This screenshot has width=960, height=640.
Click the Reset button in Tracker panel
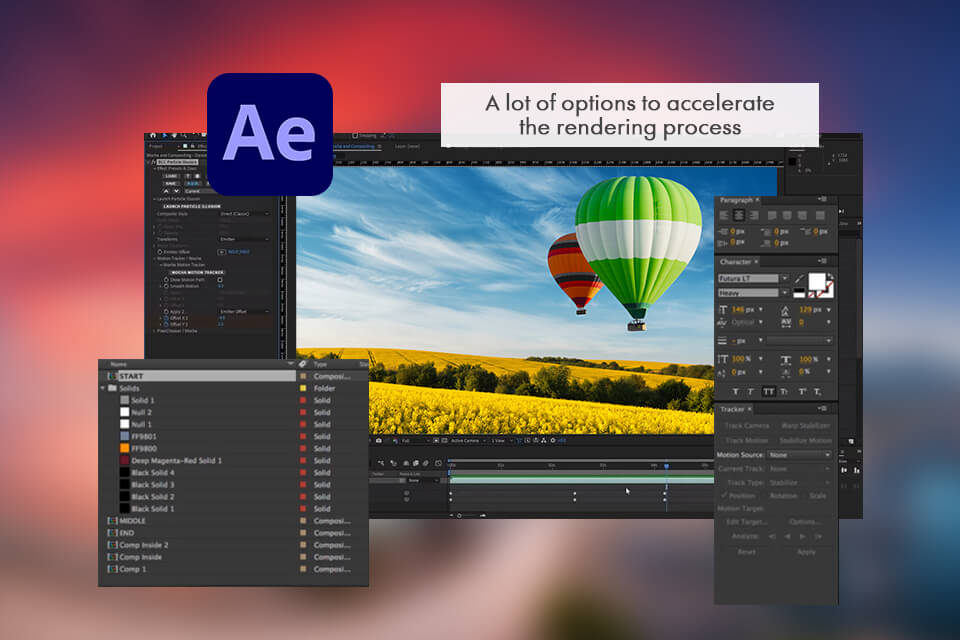(x=746, y=552)
